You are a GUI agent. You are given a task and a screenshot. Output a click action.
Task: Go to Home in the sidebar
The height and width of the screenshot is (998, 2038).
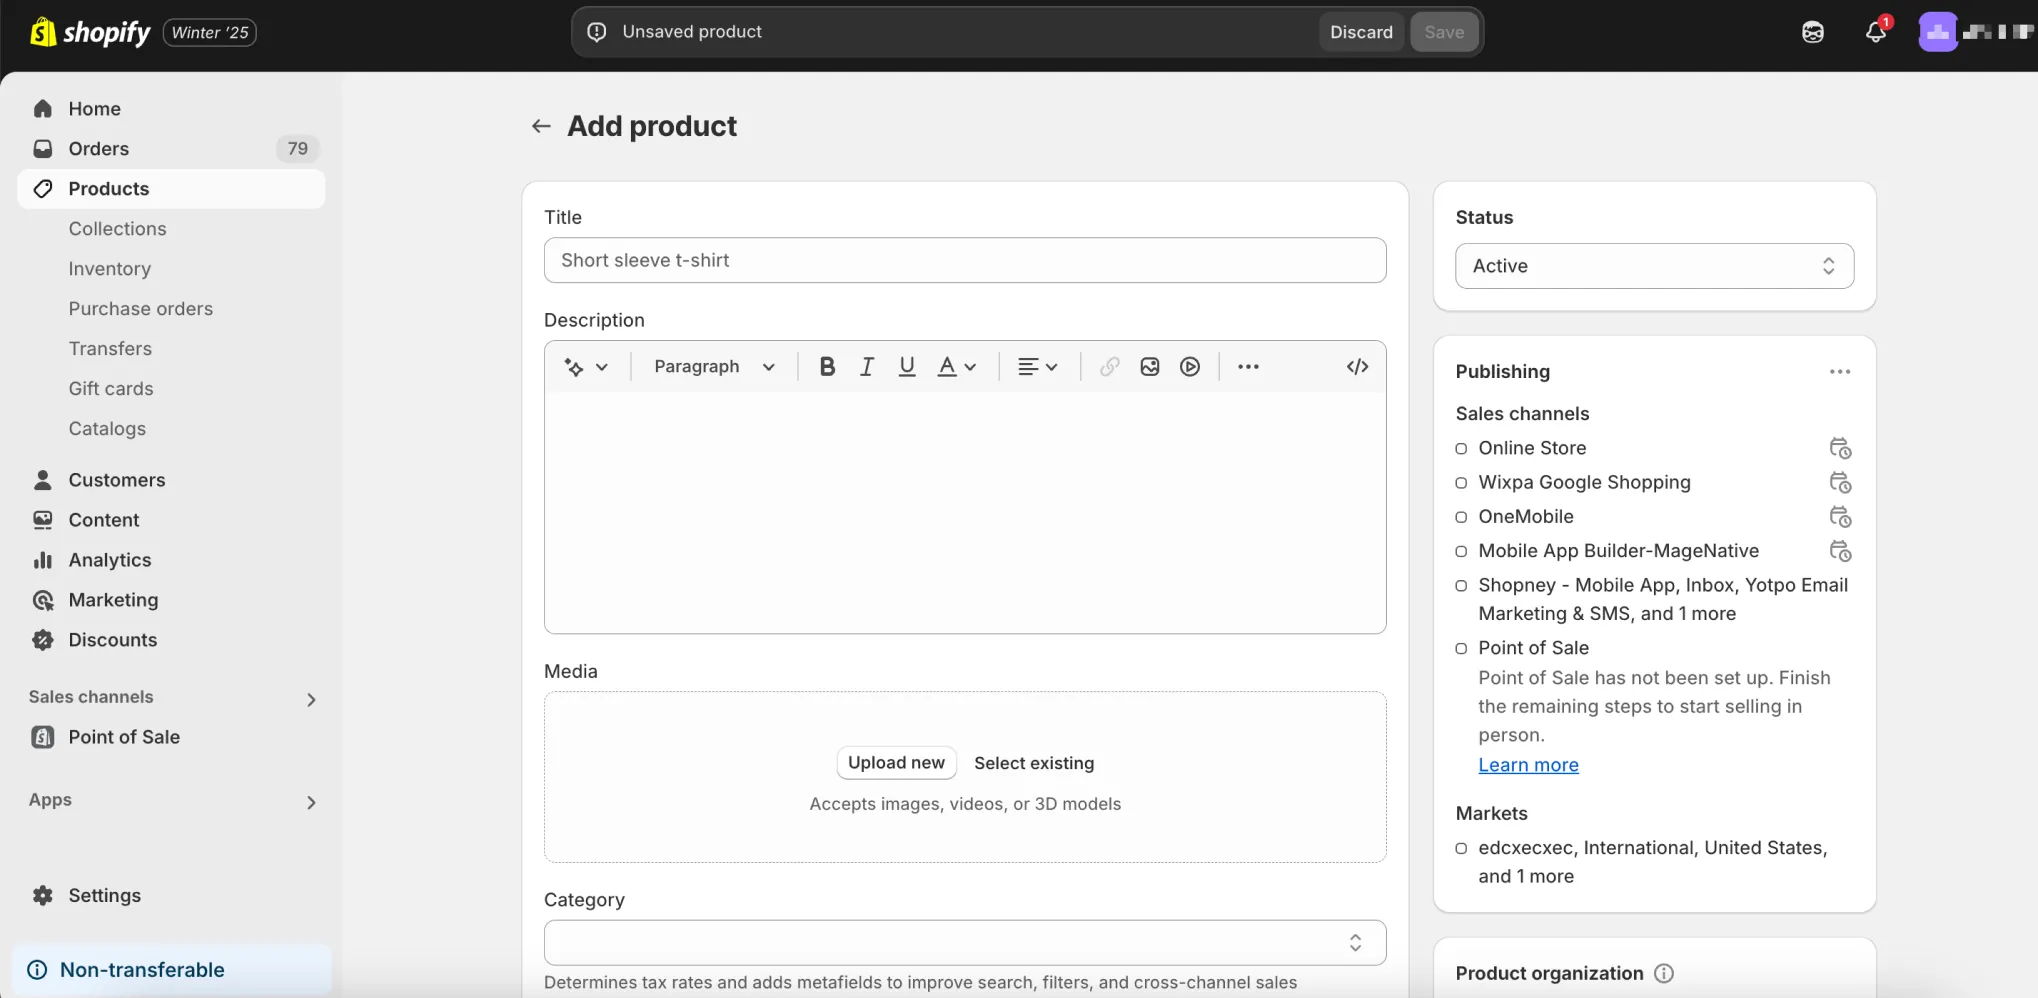pos(171,109)
